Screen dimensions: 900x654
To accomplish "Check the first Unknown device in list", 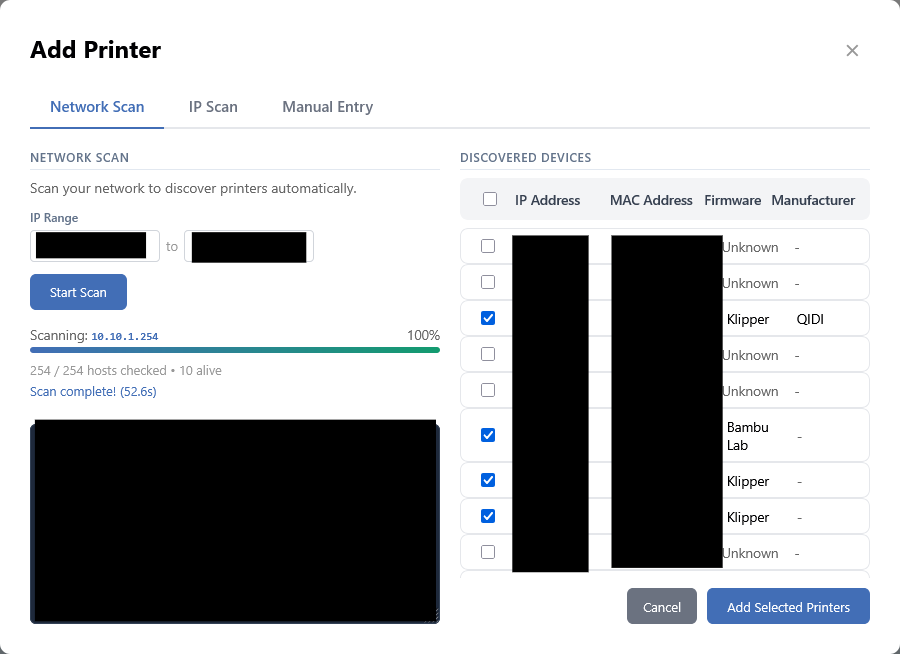I will (x=488, y=246).
